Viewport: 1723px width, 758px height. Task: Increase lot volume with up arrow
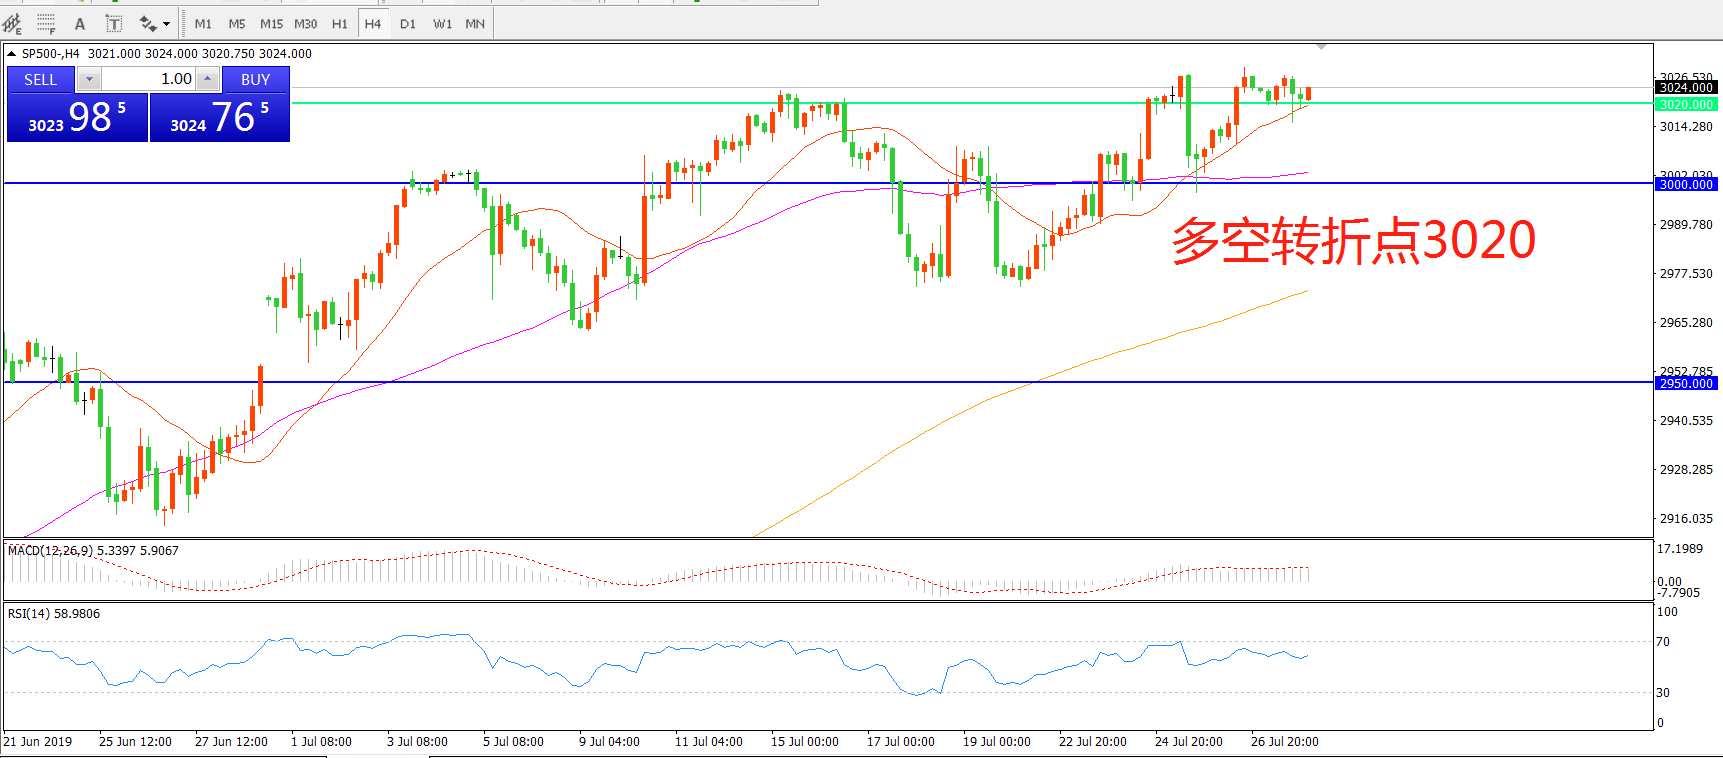tap(207, 79)
